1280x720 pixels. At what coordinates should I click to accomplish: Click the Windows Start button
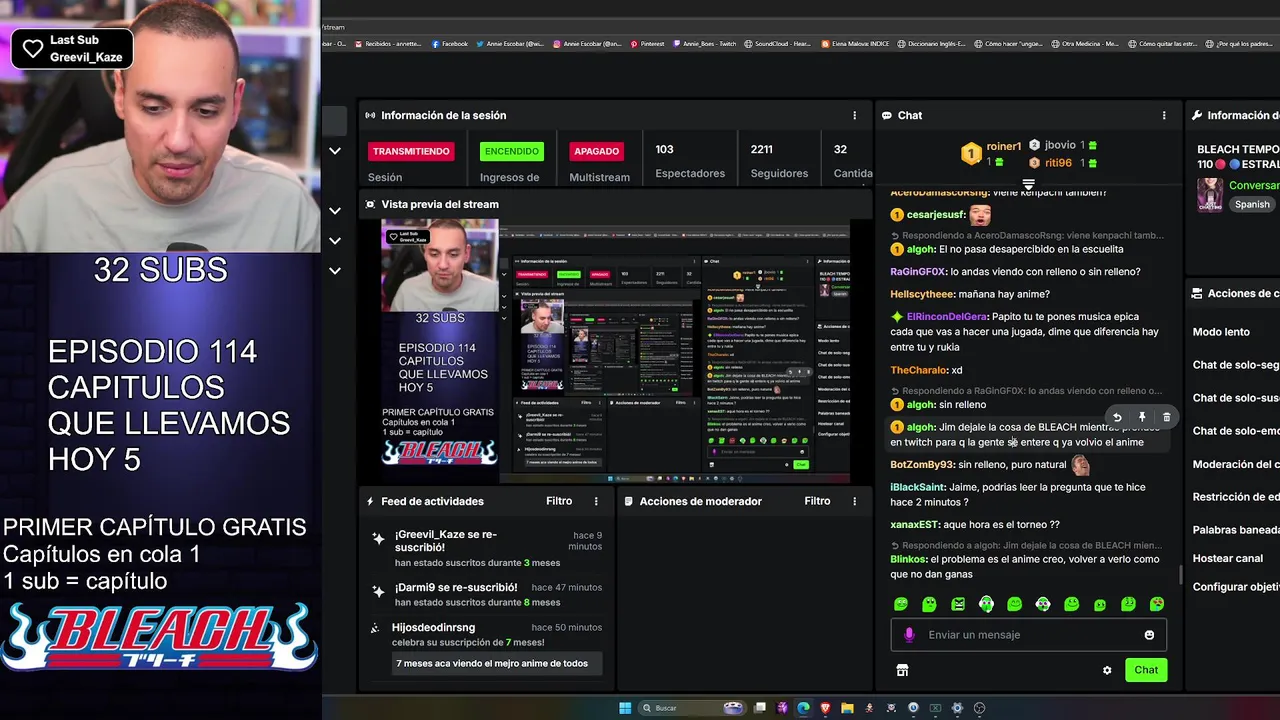625,708
